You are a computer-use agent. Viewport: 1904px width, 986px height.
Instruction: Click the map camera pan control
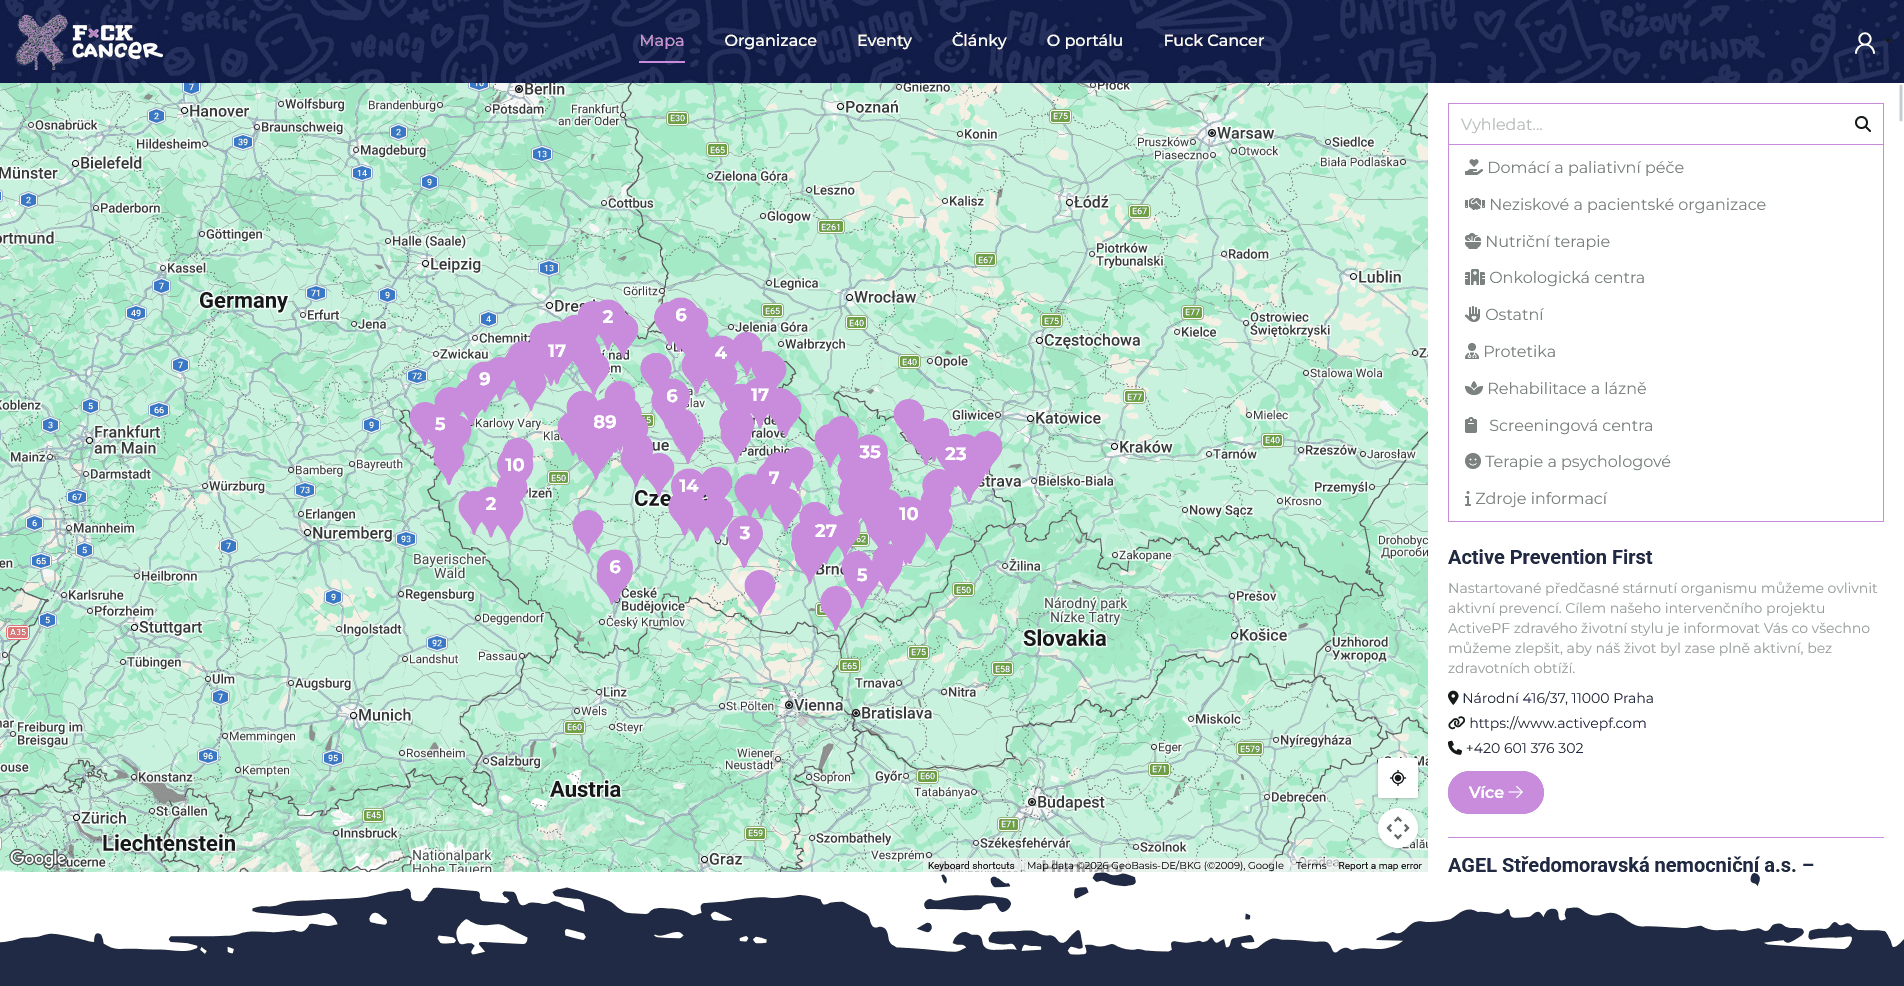[1397, 828]
